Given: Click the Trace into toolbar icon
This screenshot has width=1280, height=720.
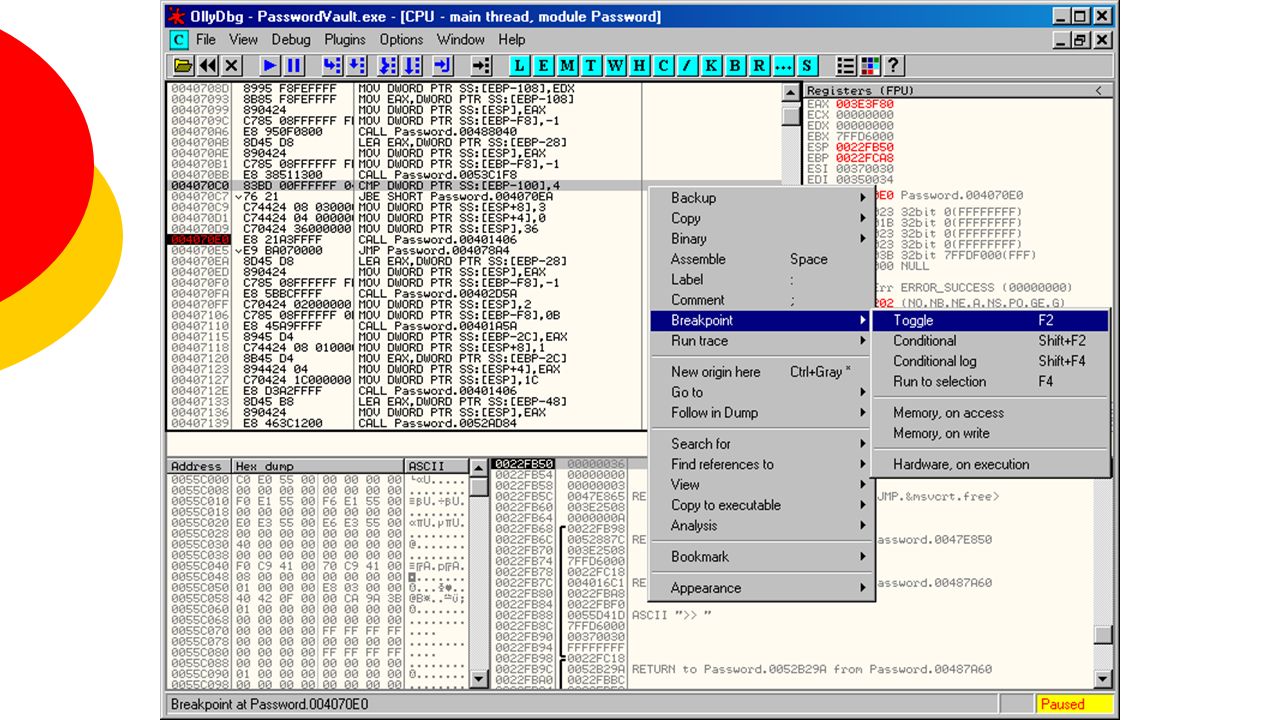Looking at the screenshot, I should coord(389,65).
